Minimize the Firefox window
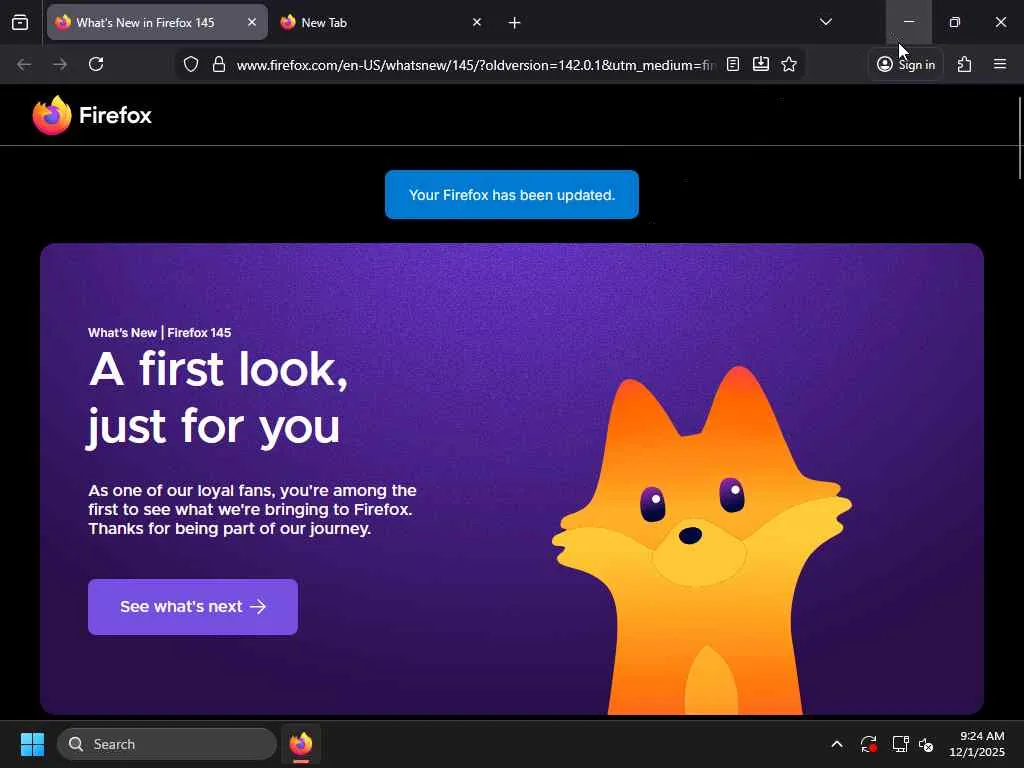 point(908,22)
